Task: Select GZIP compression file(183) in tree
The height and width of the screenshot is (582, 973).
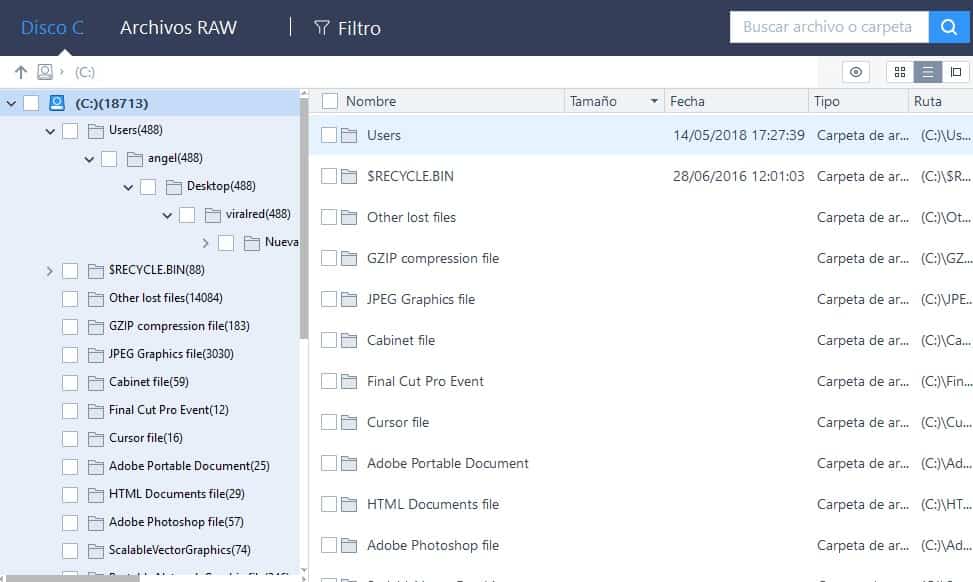Action: click(x=179, y=326)
